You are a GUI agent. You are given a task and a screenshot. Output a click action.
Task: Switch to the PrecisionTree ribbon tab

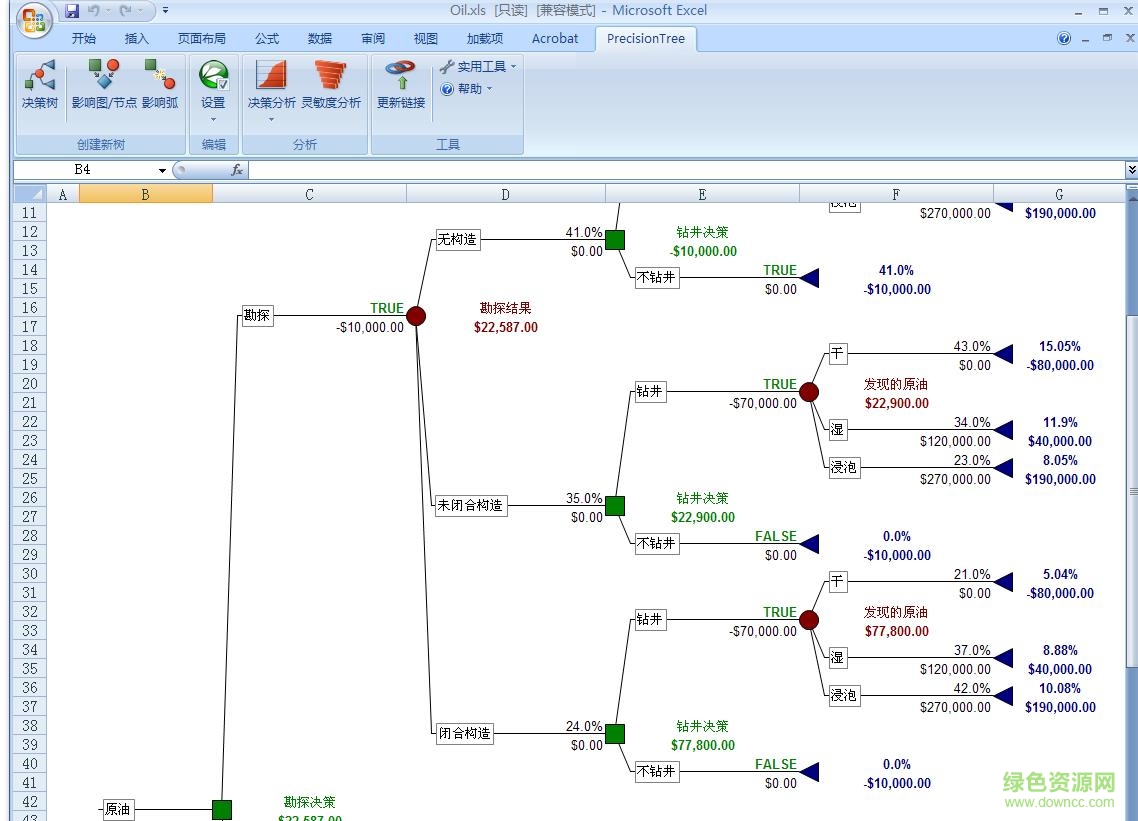pyautogui.click(x=645, y=39)
